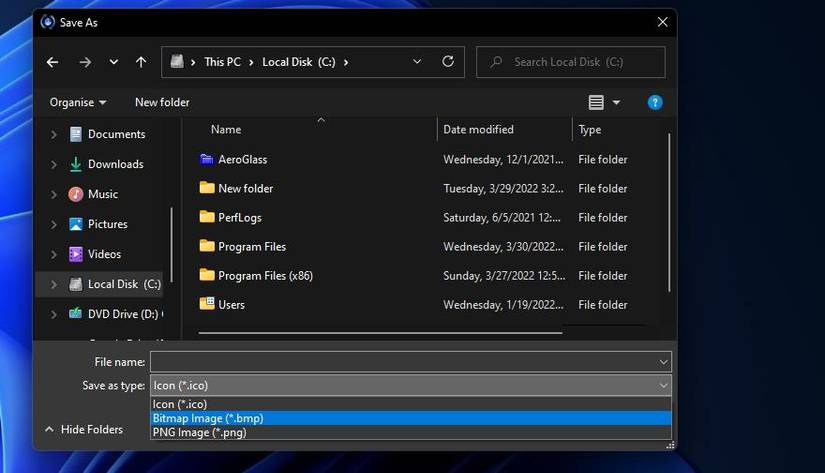This screenshot has width=825, height=473.
Task: Go up one folder level arrow
Action: (x=141, y=62)
